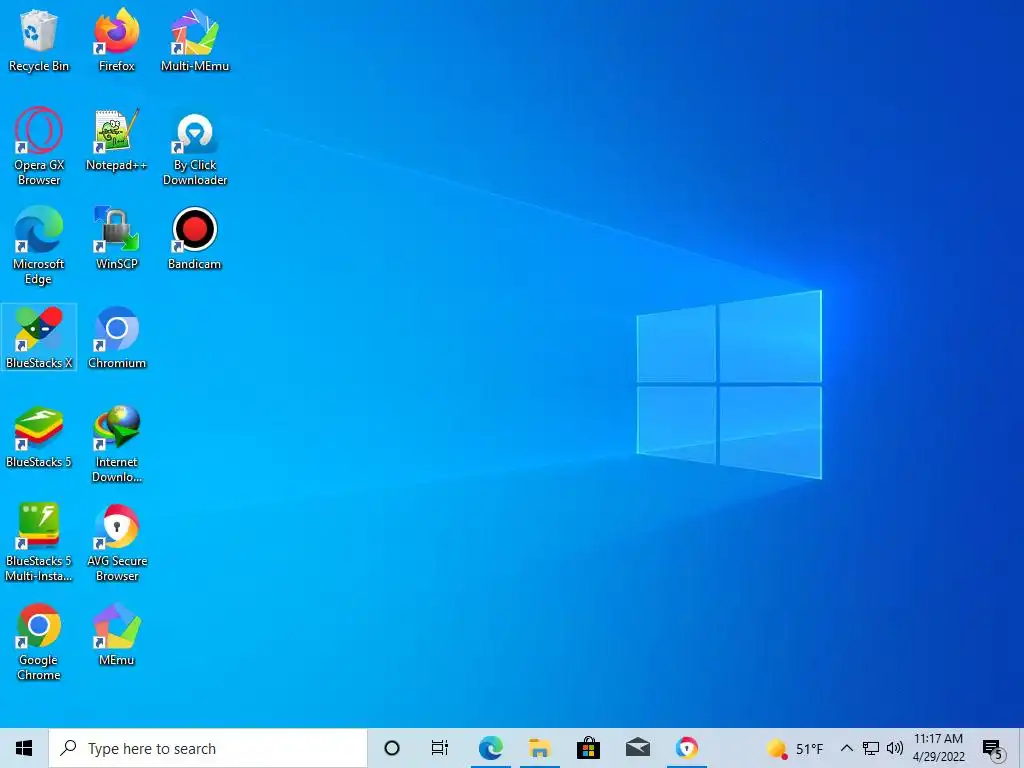The height and width of the screenshot is (768, 1024).
Task: Select the Multi-MEmu desktop shortcut
Action: pos(195,40)
